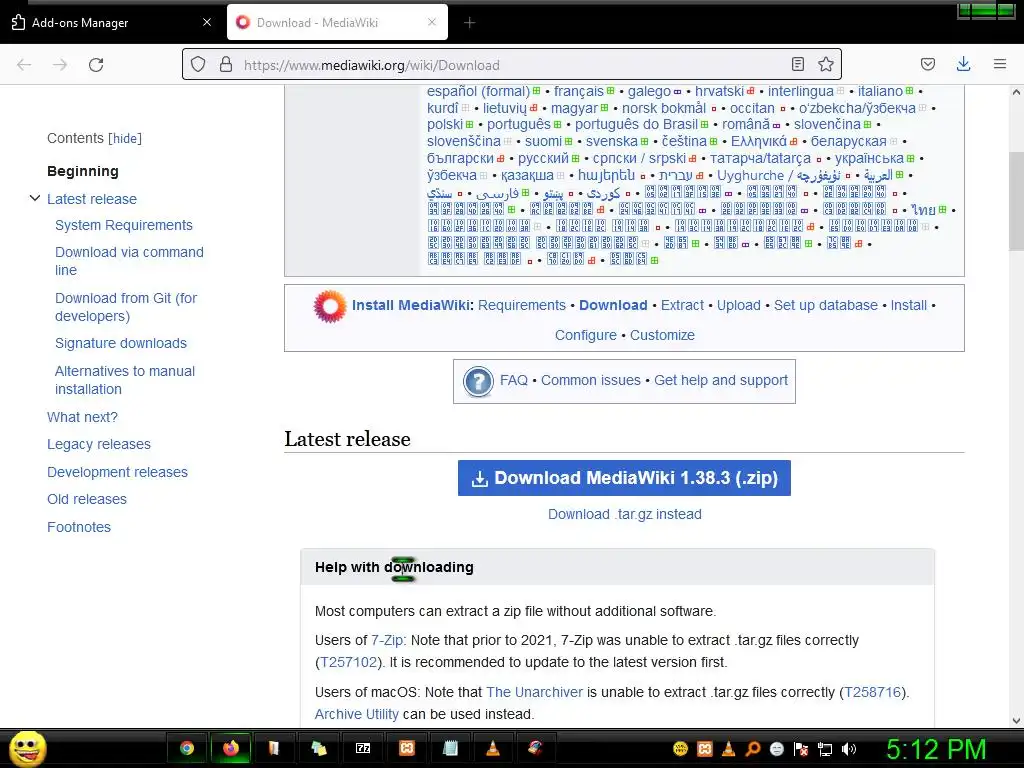Open the 7-Zip taskbar icon
The image size is (1024, 768).
tap(362, 748)
